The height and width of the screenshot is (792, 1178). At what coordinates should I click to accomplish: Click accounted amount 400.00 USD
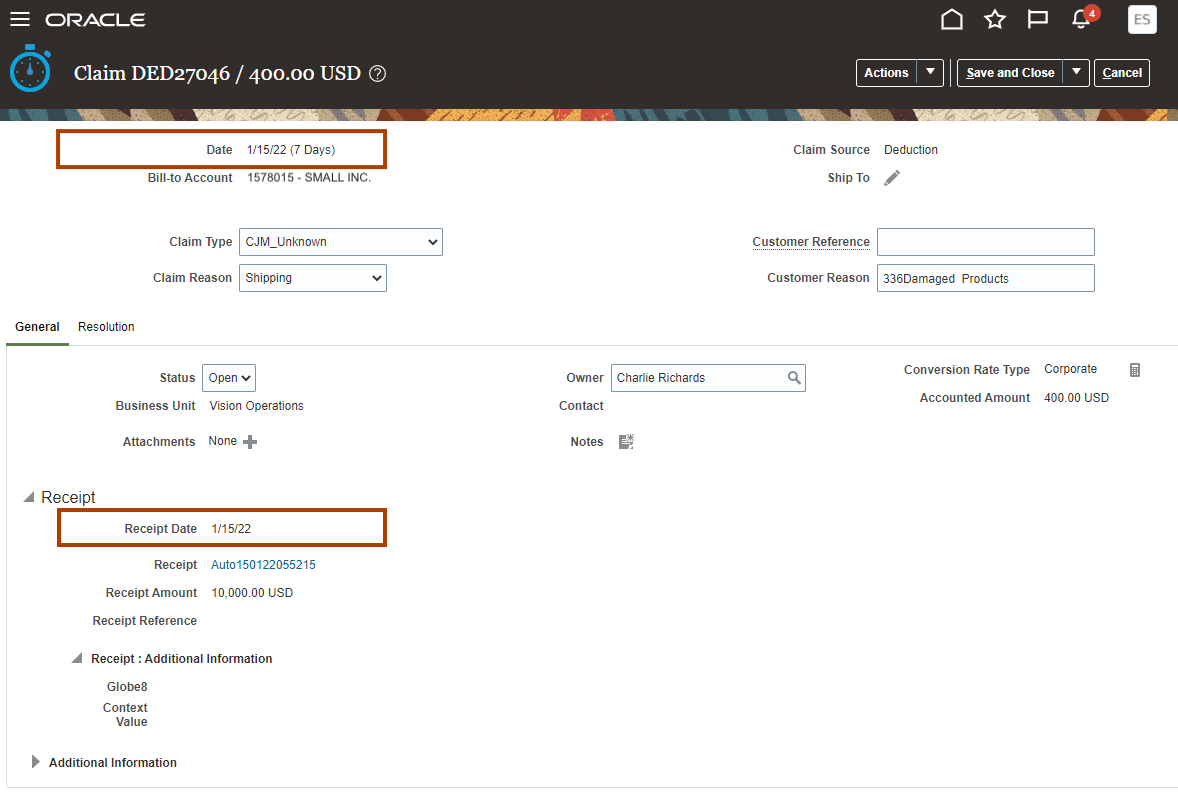tap(1077, 398)
